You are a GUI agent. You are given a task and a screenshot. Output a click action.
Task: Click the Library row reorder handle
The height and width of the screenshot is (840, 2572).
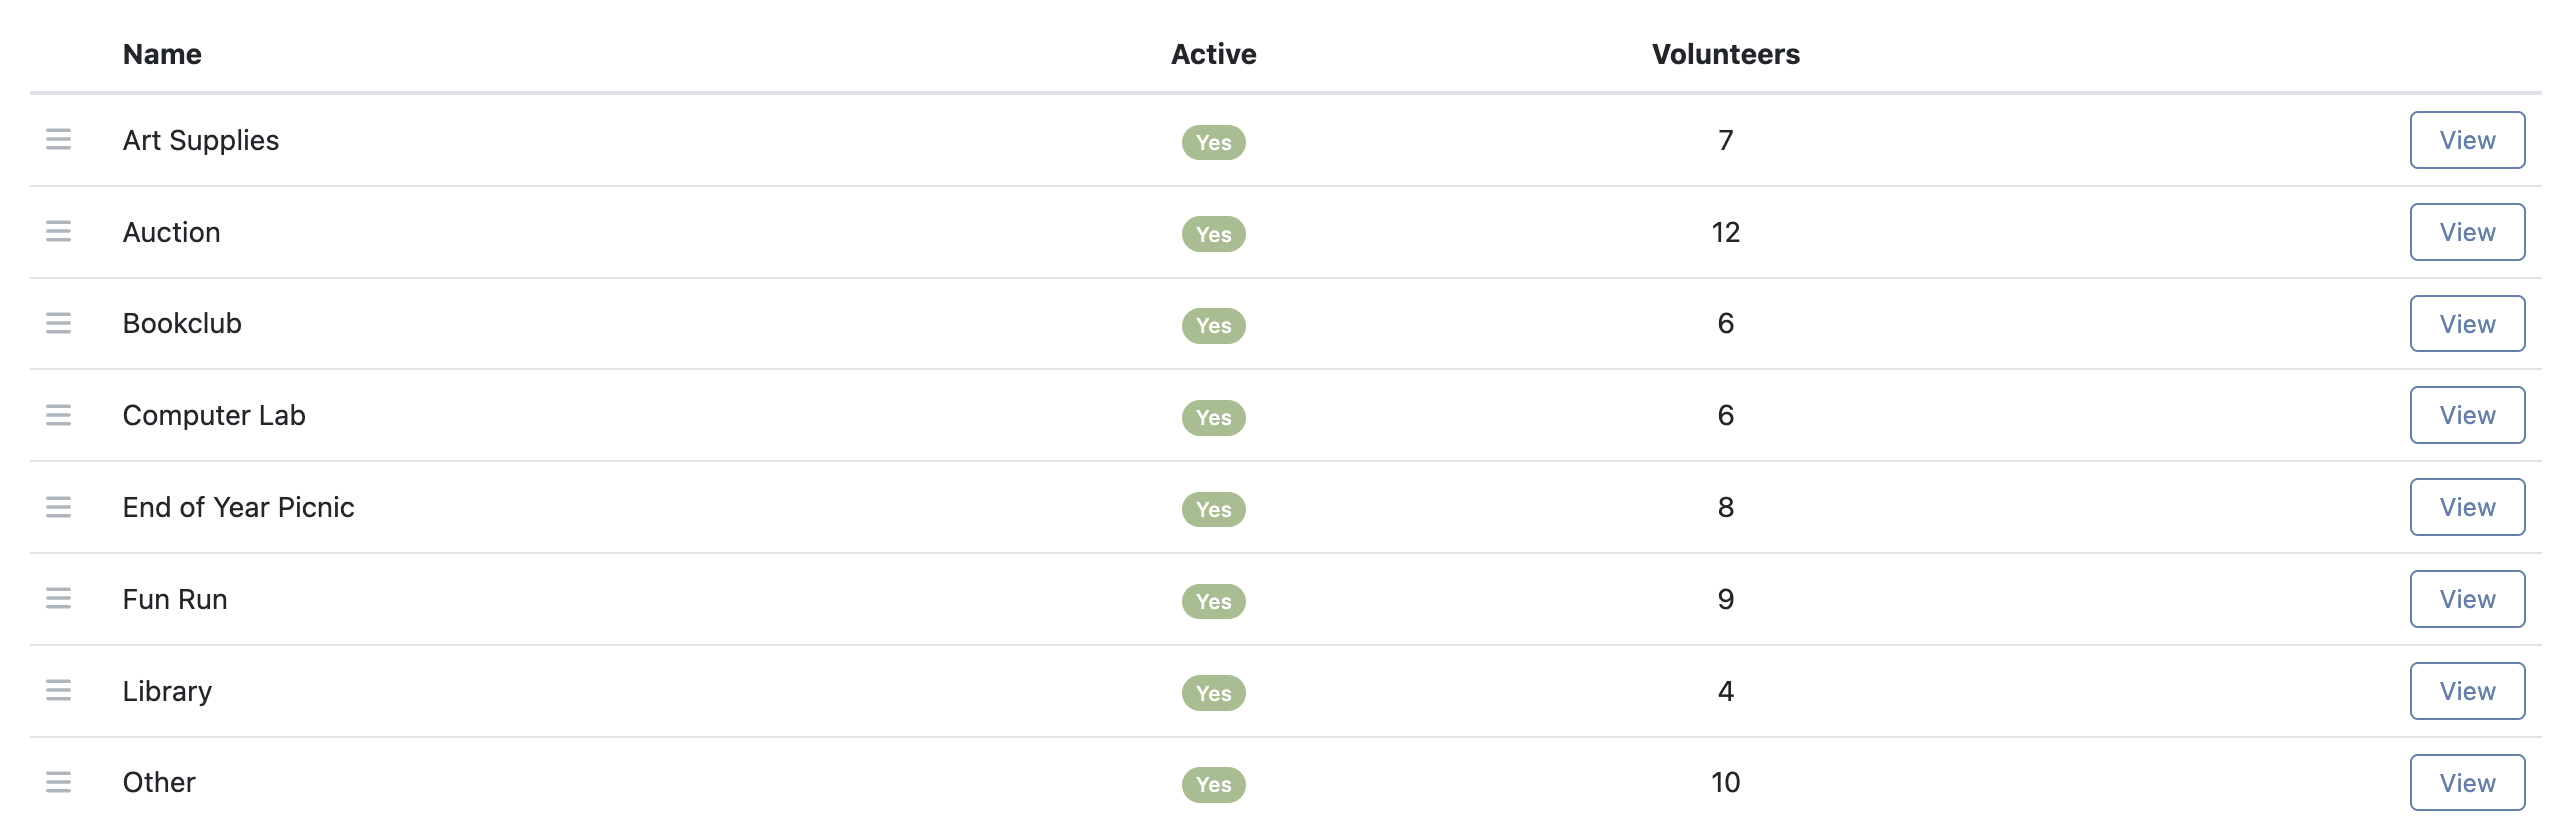click(59, 691)
